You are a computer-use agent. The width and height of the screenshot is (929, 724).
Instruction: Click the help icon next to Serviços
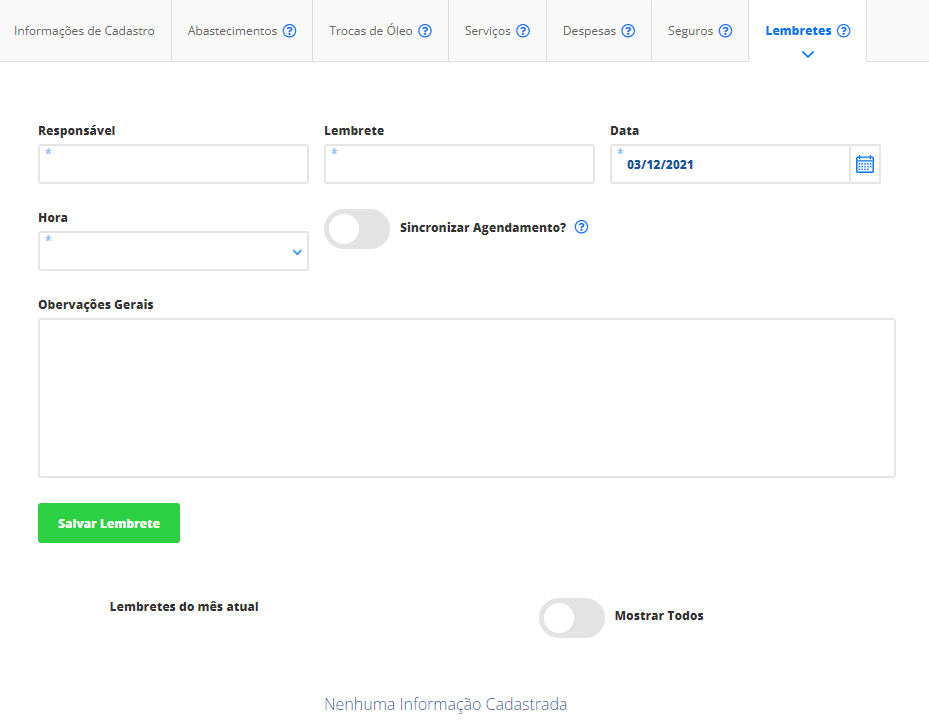click(523, 31)
